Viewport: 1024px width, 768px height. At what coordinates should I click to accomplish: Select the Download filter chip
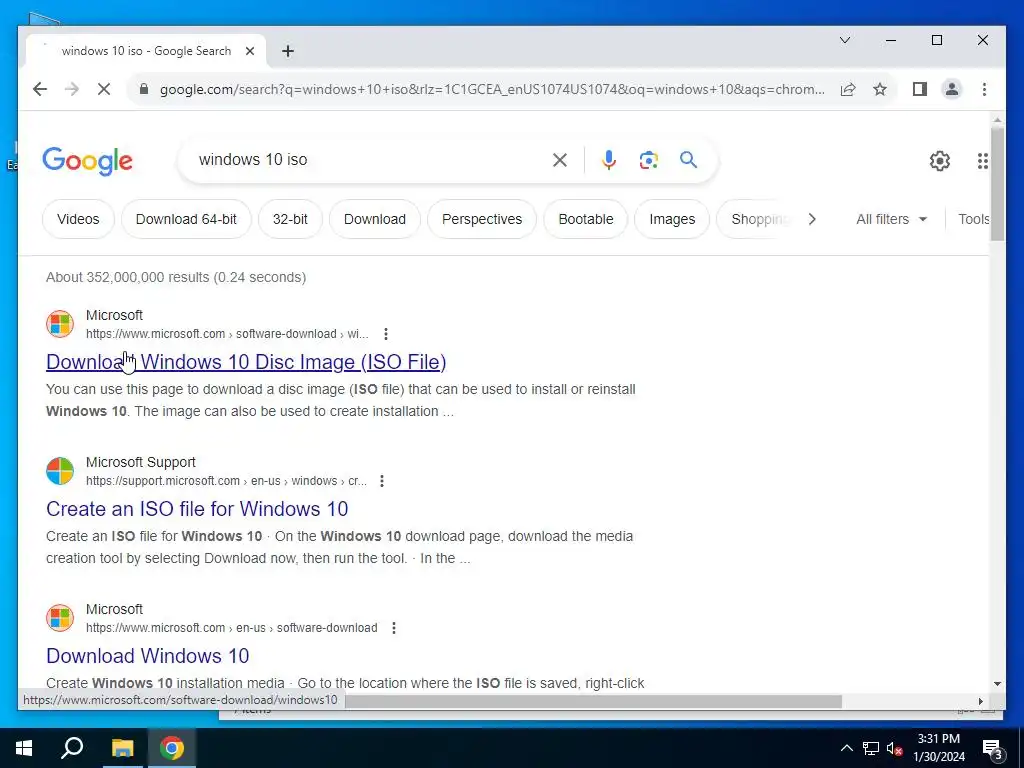(375, 219)
